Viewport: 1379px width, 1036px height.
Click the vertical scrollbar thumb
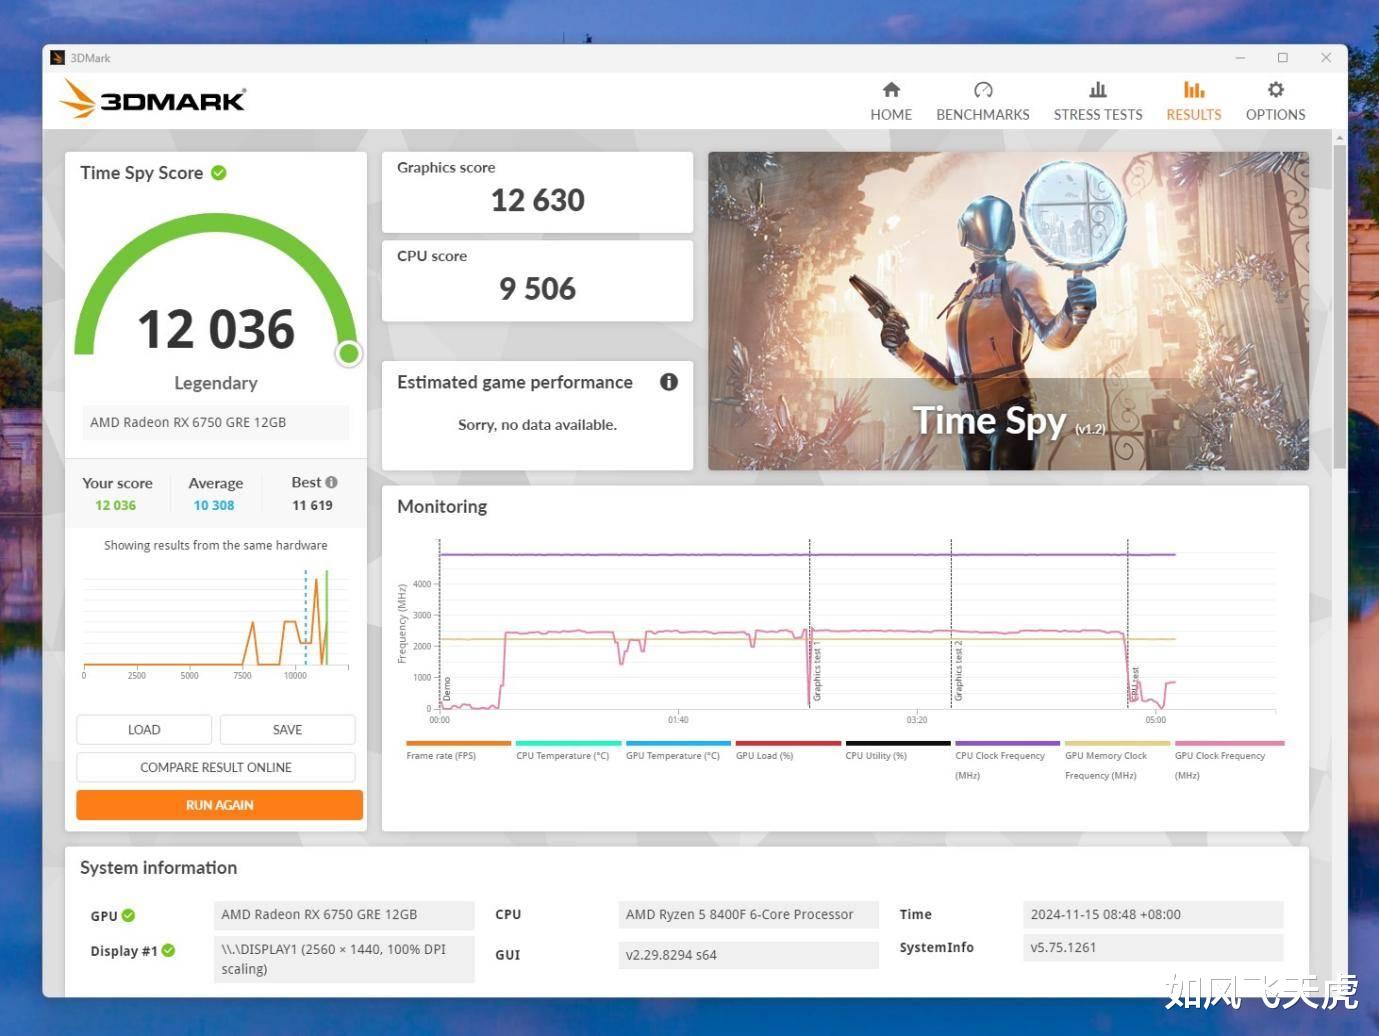(x=1339, y=305)
